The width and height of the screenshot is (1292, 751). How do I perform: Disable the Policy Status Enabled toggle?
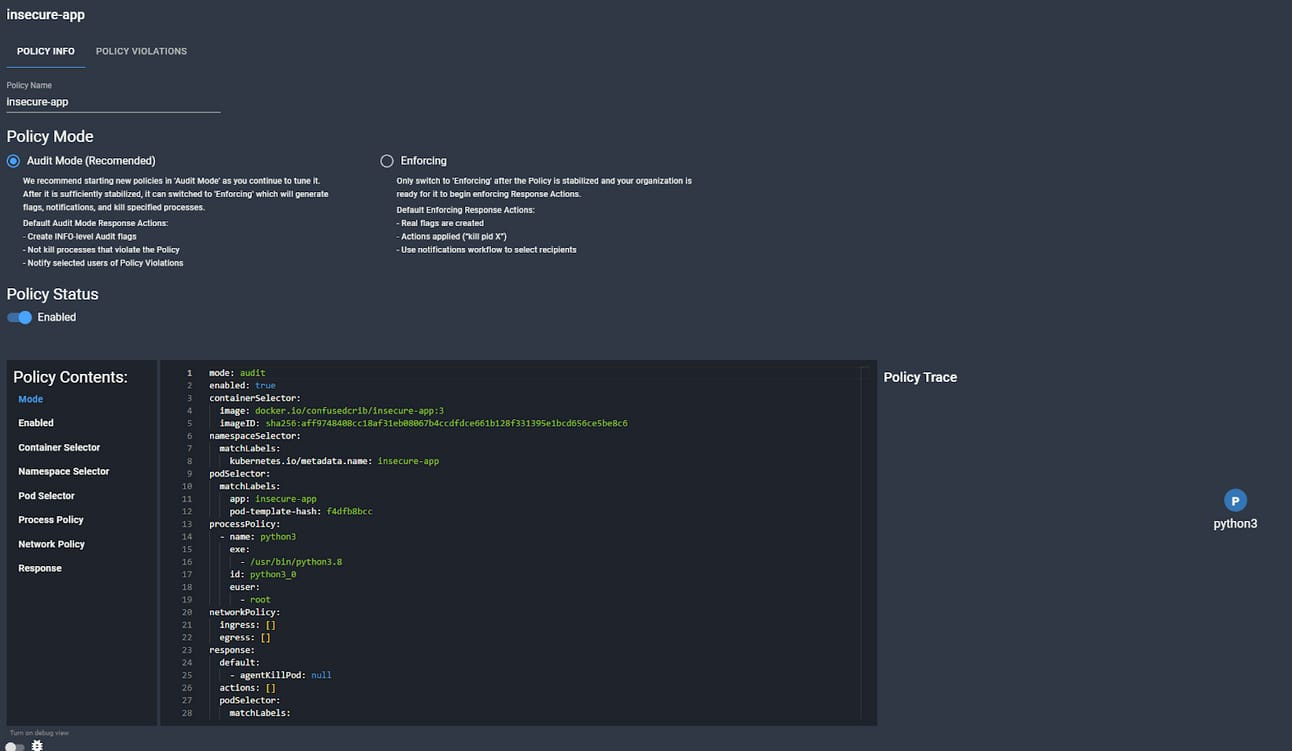(x=19, y=317)
